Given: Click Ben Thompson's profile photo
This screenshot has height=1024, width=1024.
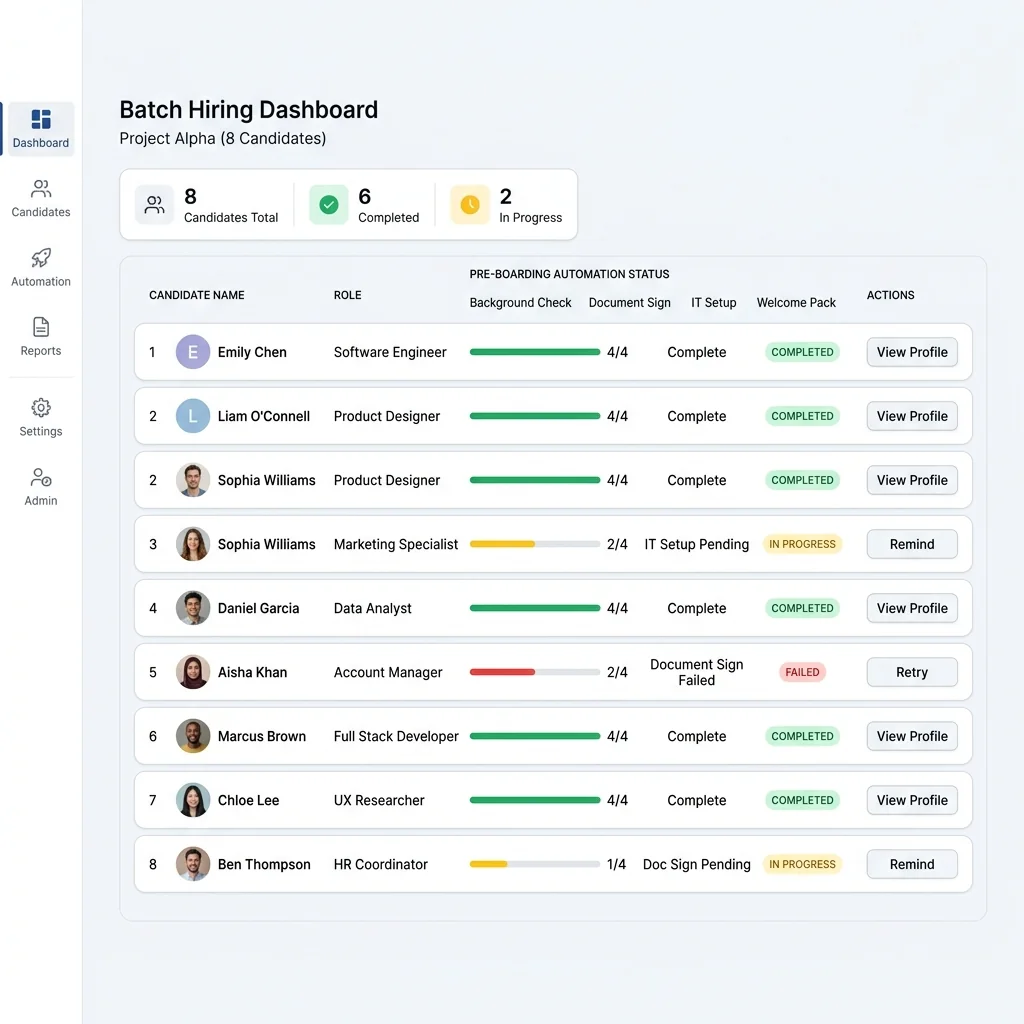Looking at the screenshot, I should click(x=193, y=864).
